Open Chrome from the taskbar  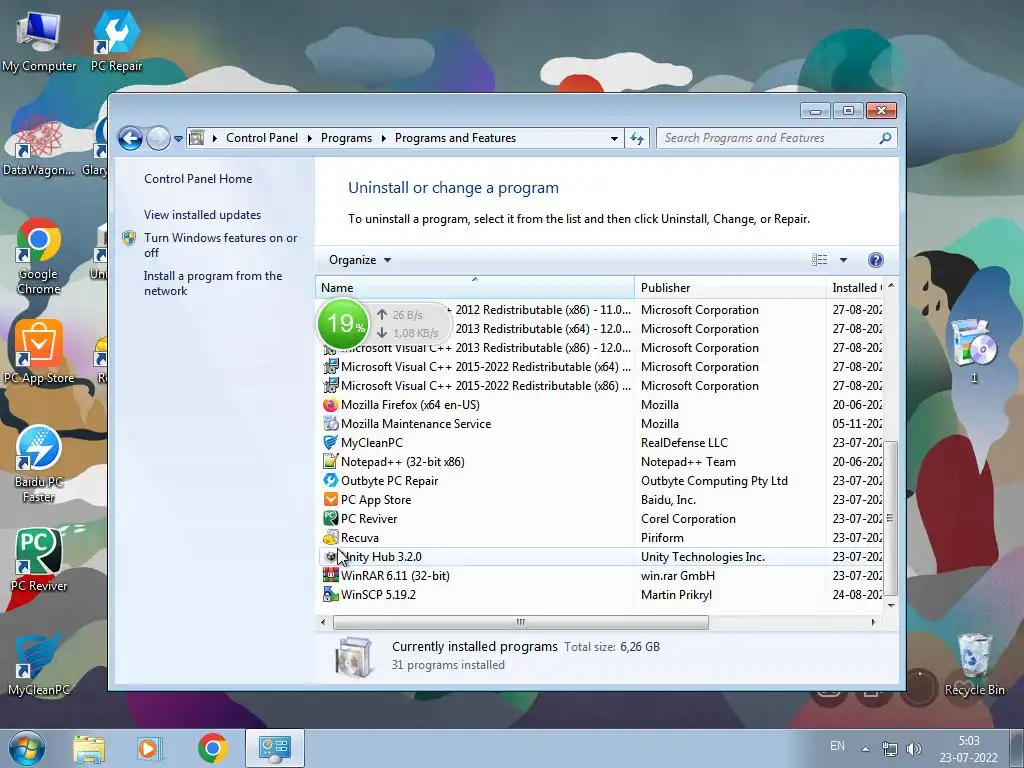(213, 748)
